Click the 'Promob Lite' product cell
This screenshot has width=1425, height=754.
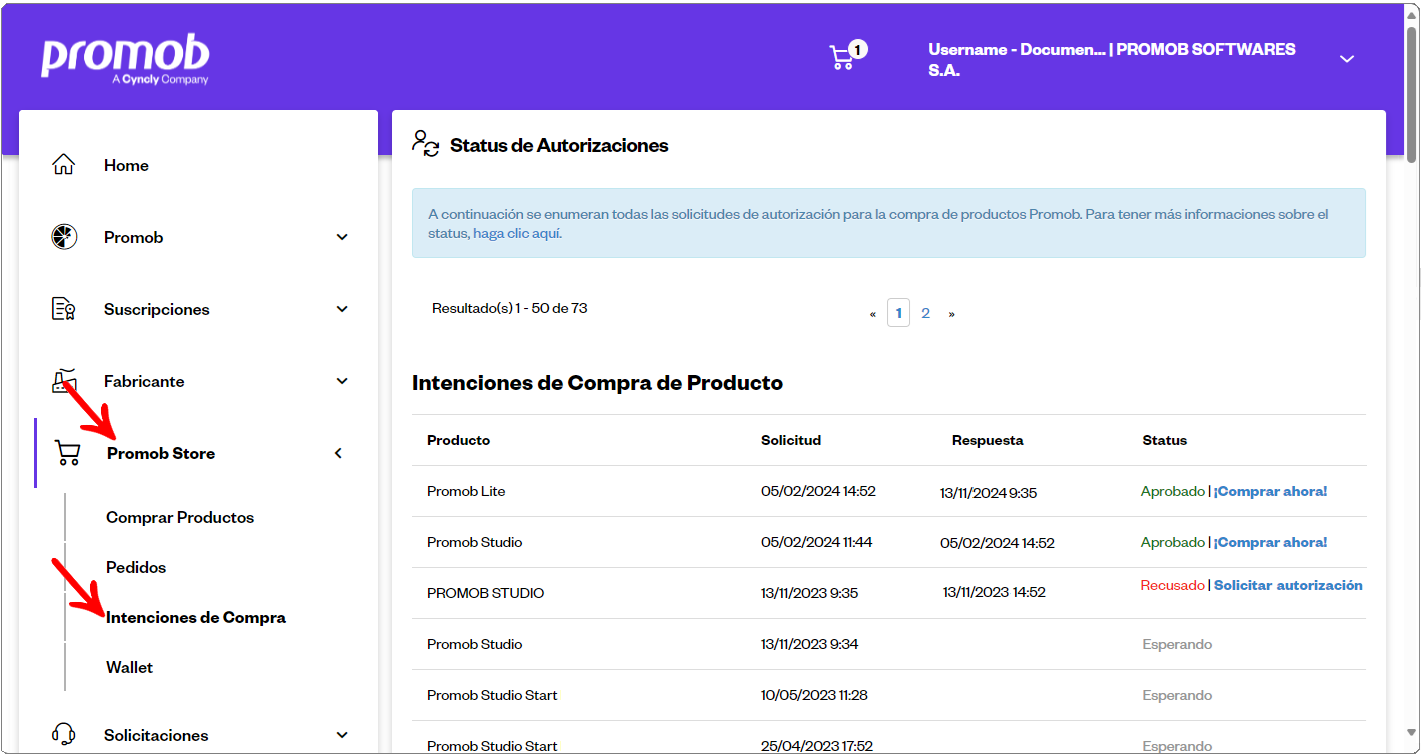(466, 491)
